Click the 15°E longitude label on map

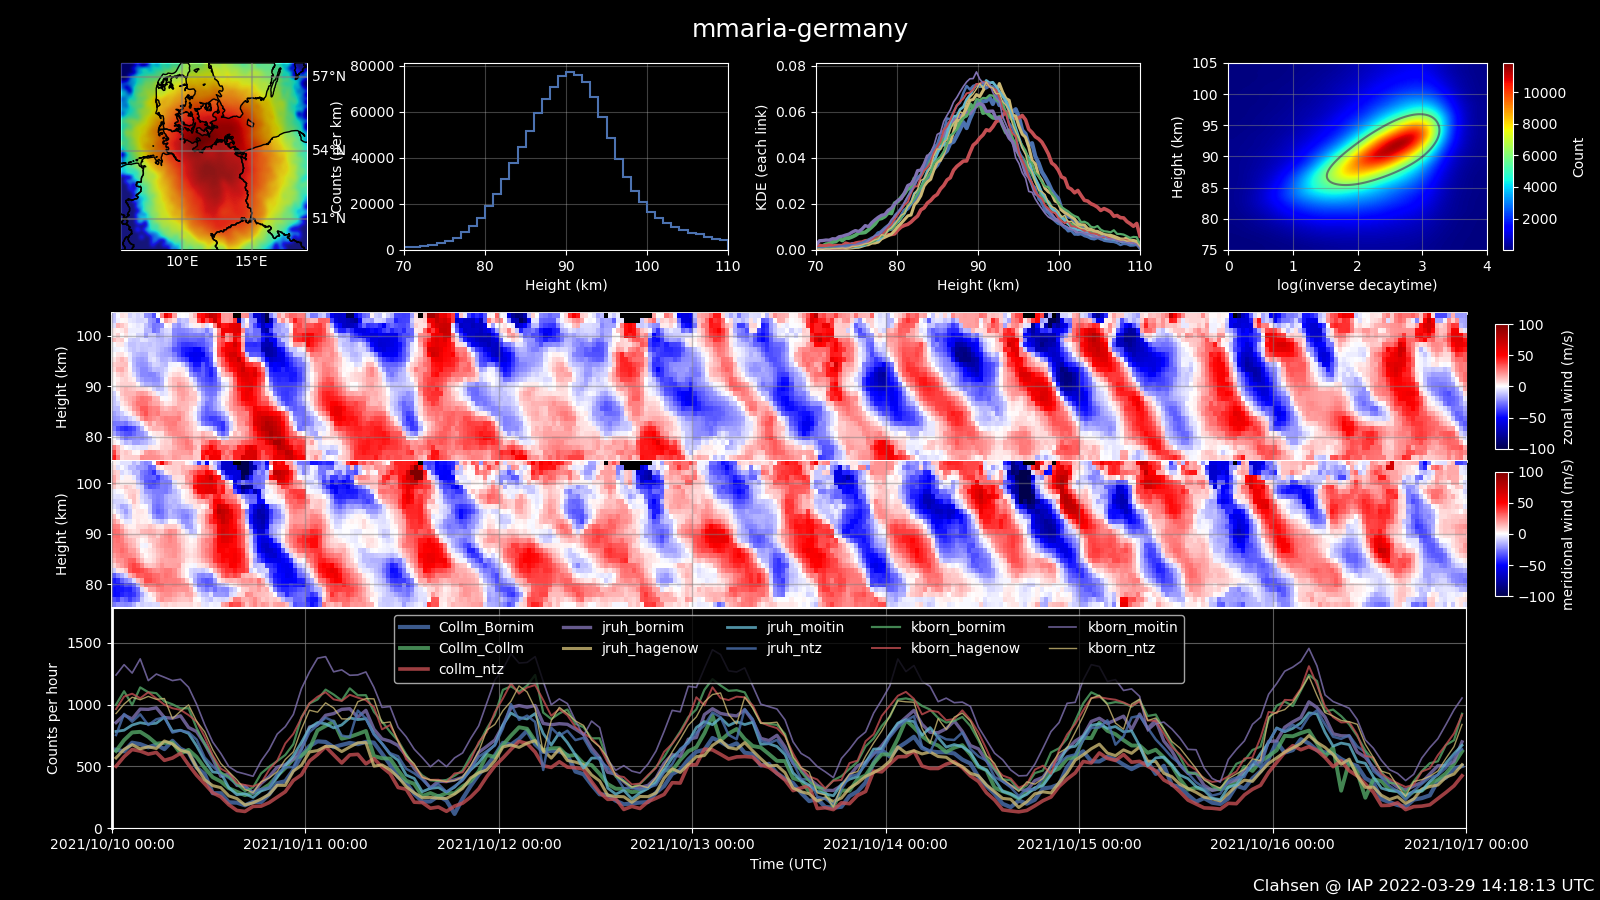[x=251, y=262]
